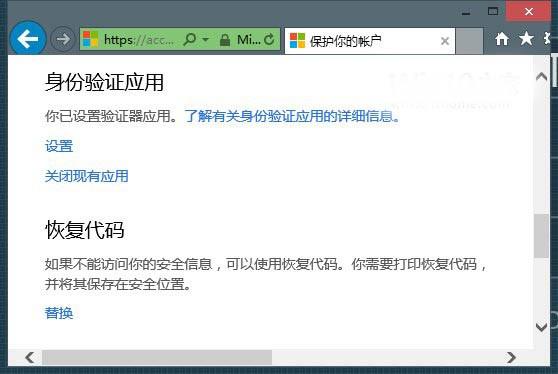Viewport: 558px width, 374px height.
Task: Open the address bar dropdown arrow
Action: point(205,39)
